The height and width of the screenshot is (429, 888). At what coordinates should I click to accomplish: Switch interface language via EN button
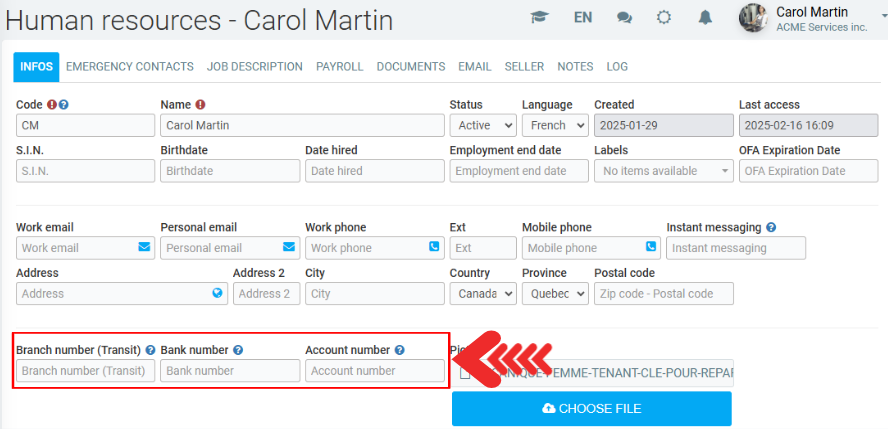click(583, 18)
